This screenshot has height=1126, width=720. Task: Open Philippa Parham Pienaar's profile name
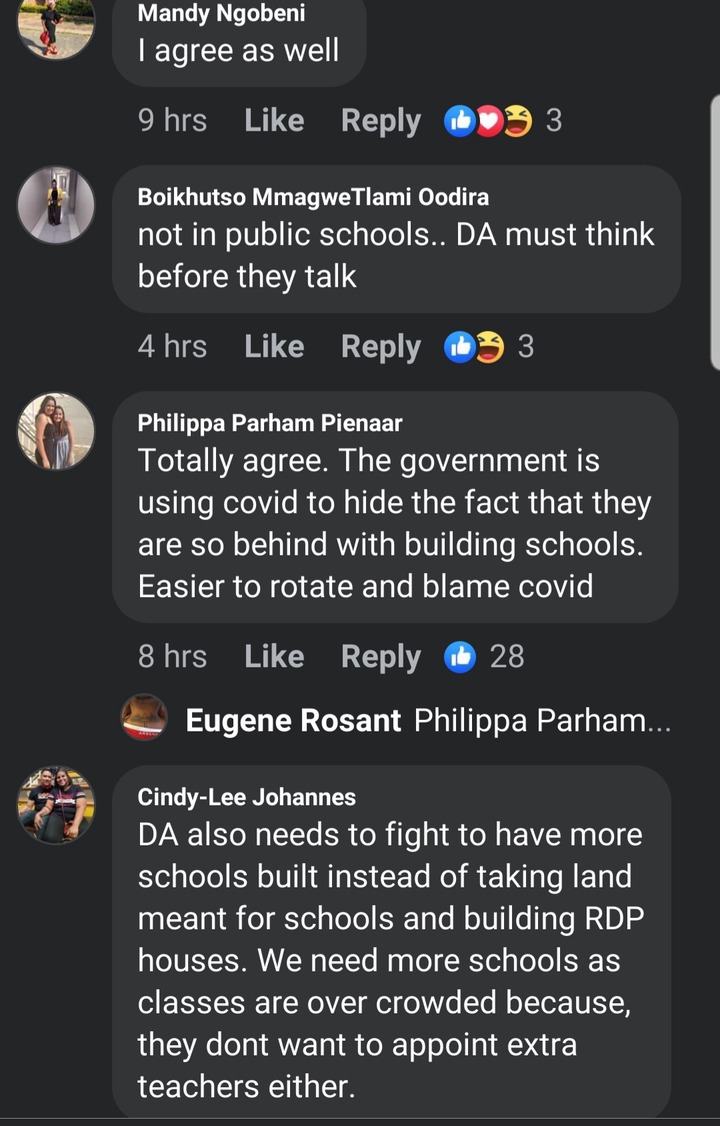[270, 423]
